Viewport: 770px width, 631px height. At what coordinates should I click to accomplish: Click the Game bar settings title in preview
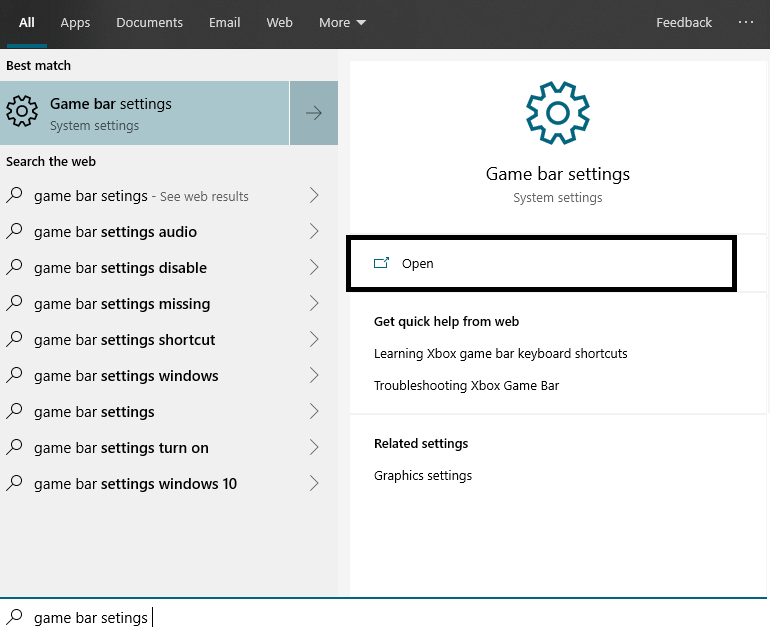pos(557,174)
